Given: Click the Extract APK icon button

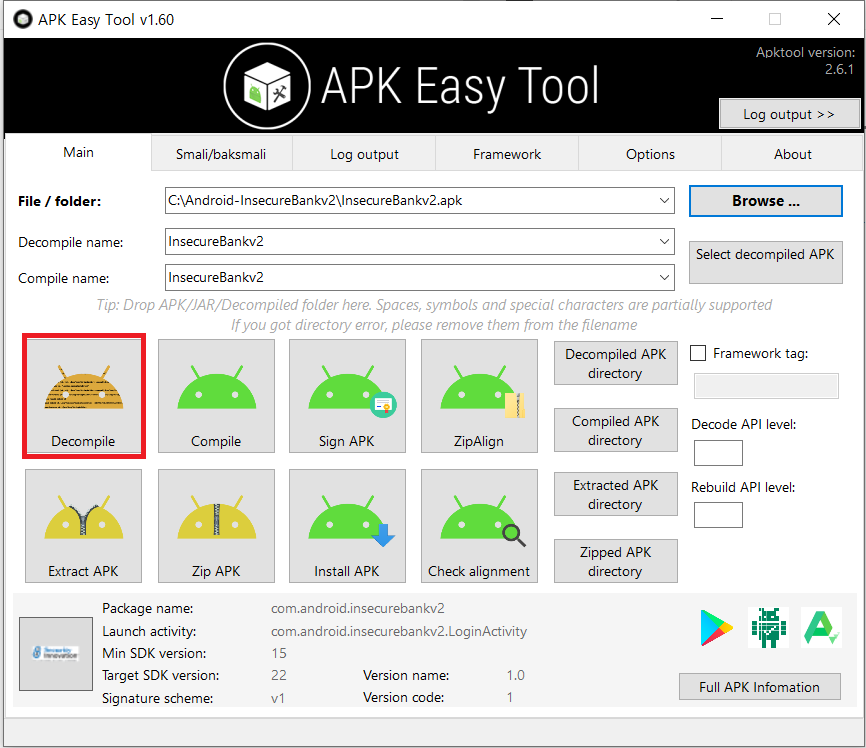Looking at the screenshot, I should pyautogui.click(x=83, y=526).
